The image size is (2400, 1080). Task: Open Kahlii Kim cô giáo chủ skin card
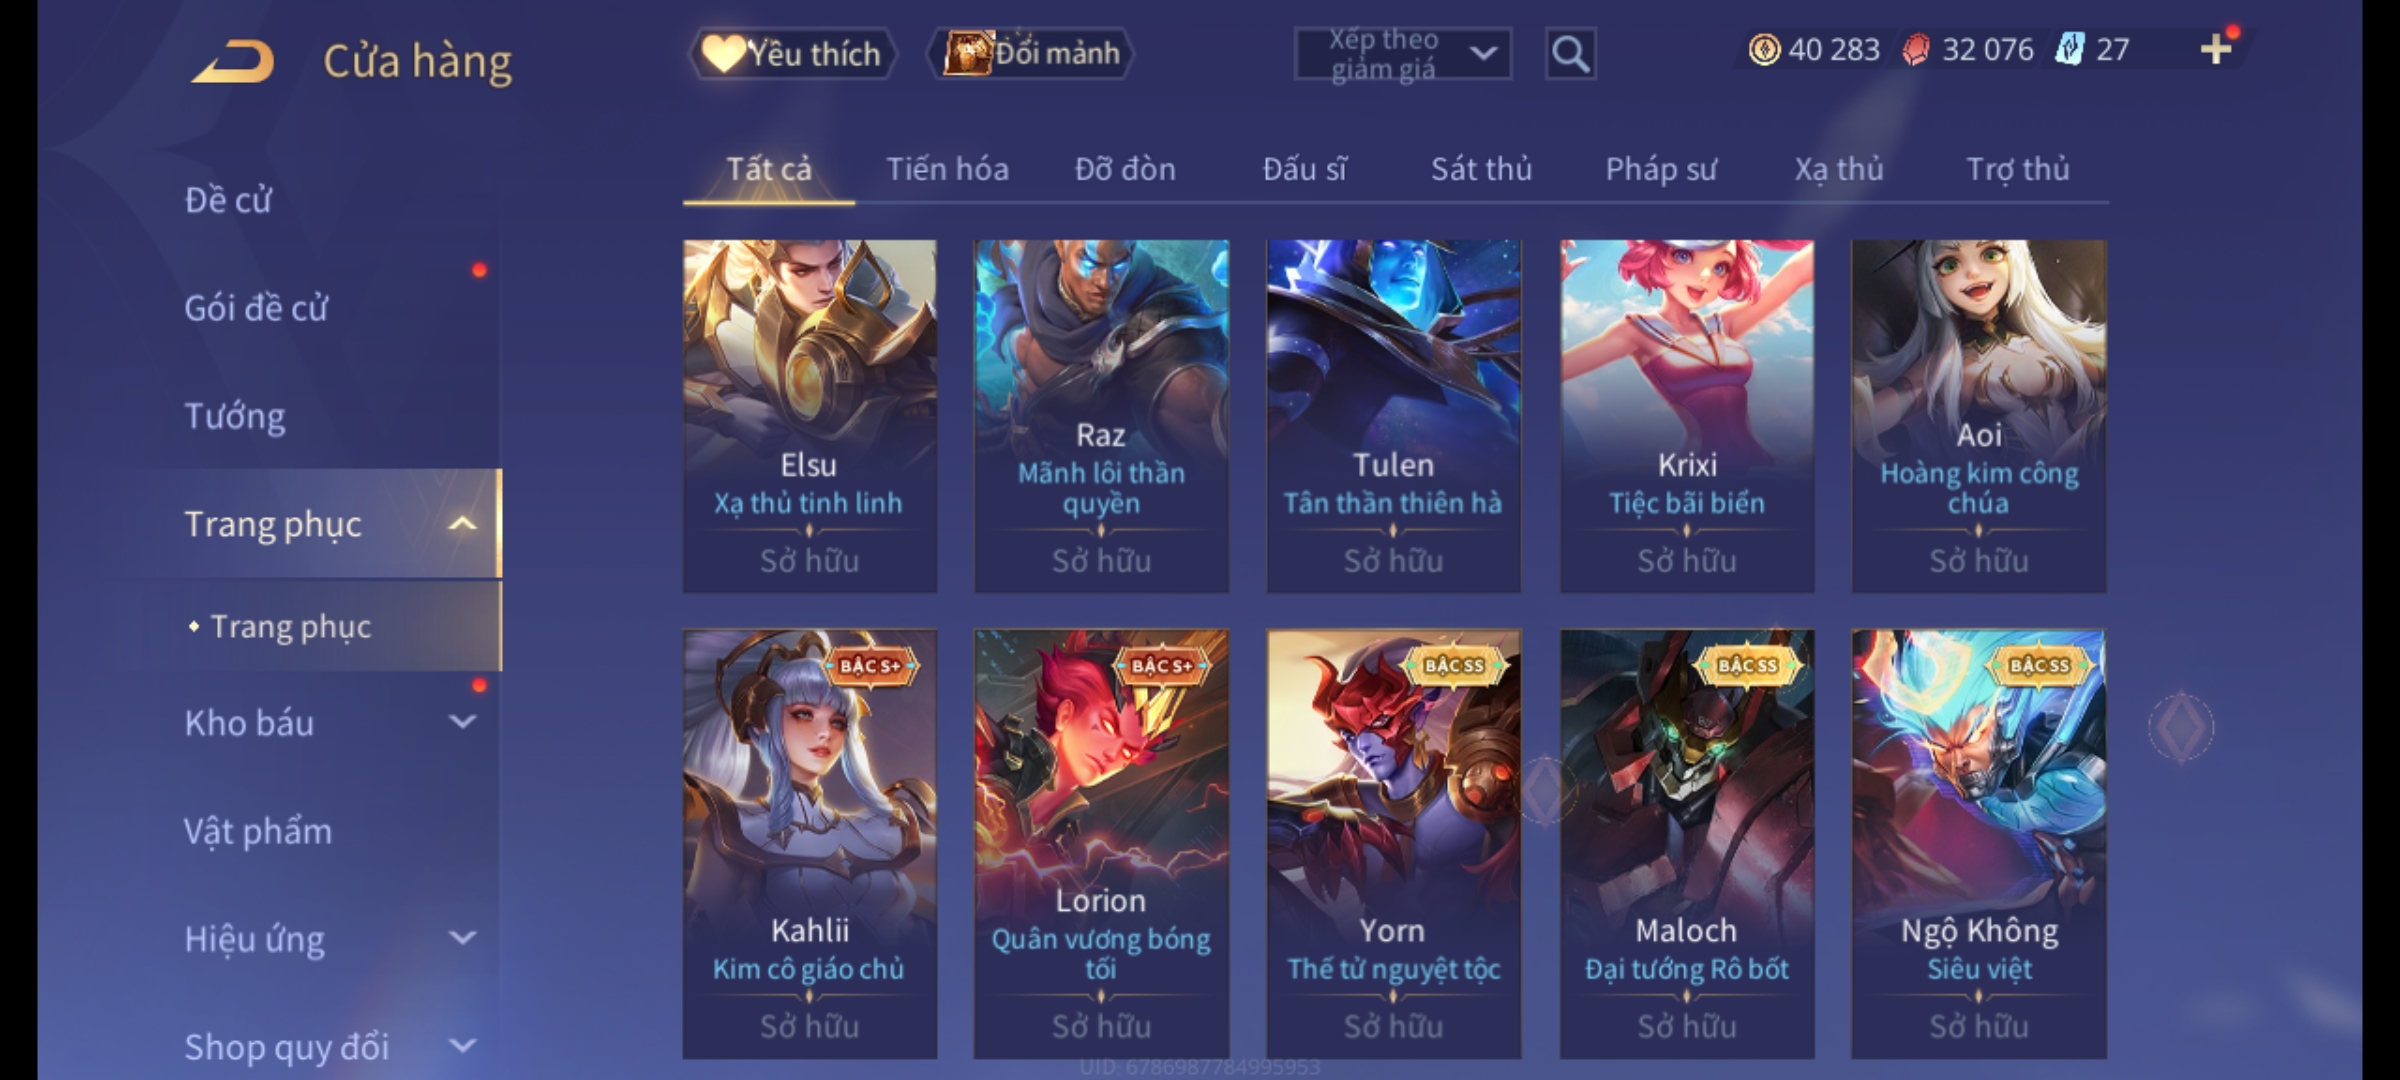coord(809,843)
